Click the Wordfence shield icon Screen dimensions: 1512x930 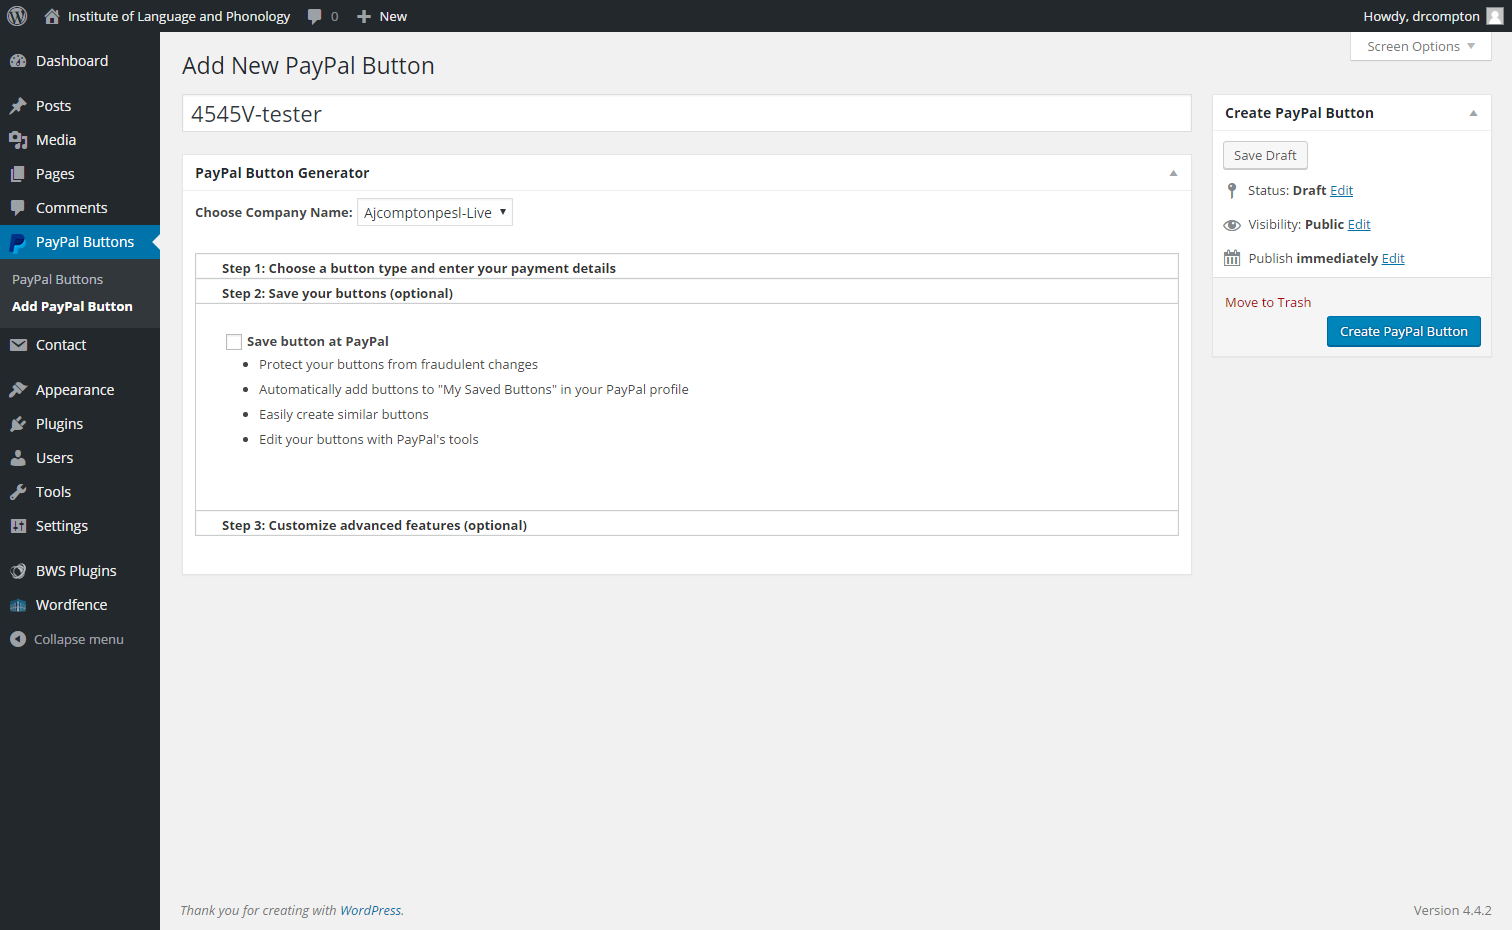click(18, 605)
